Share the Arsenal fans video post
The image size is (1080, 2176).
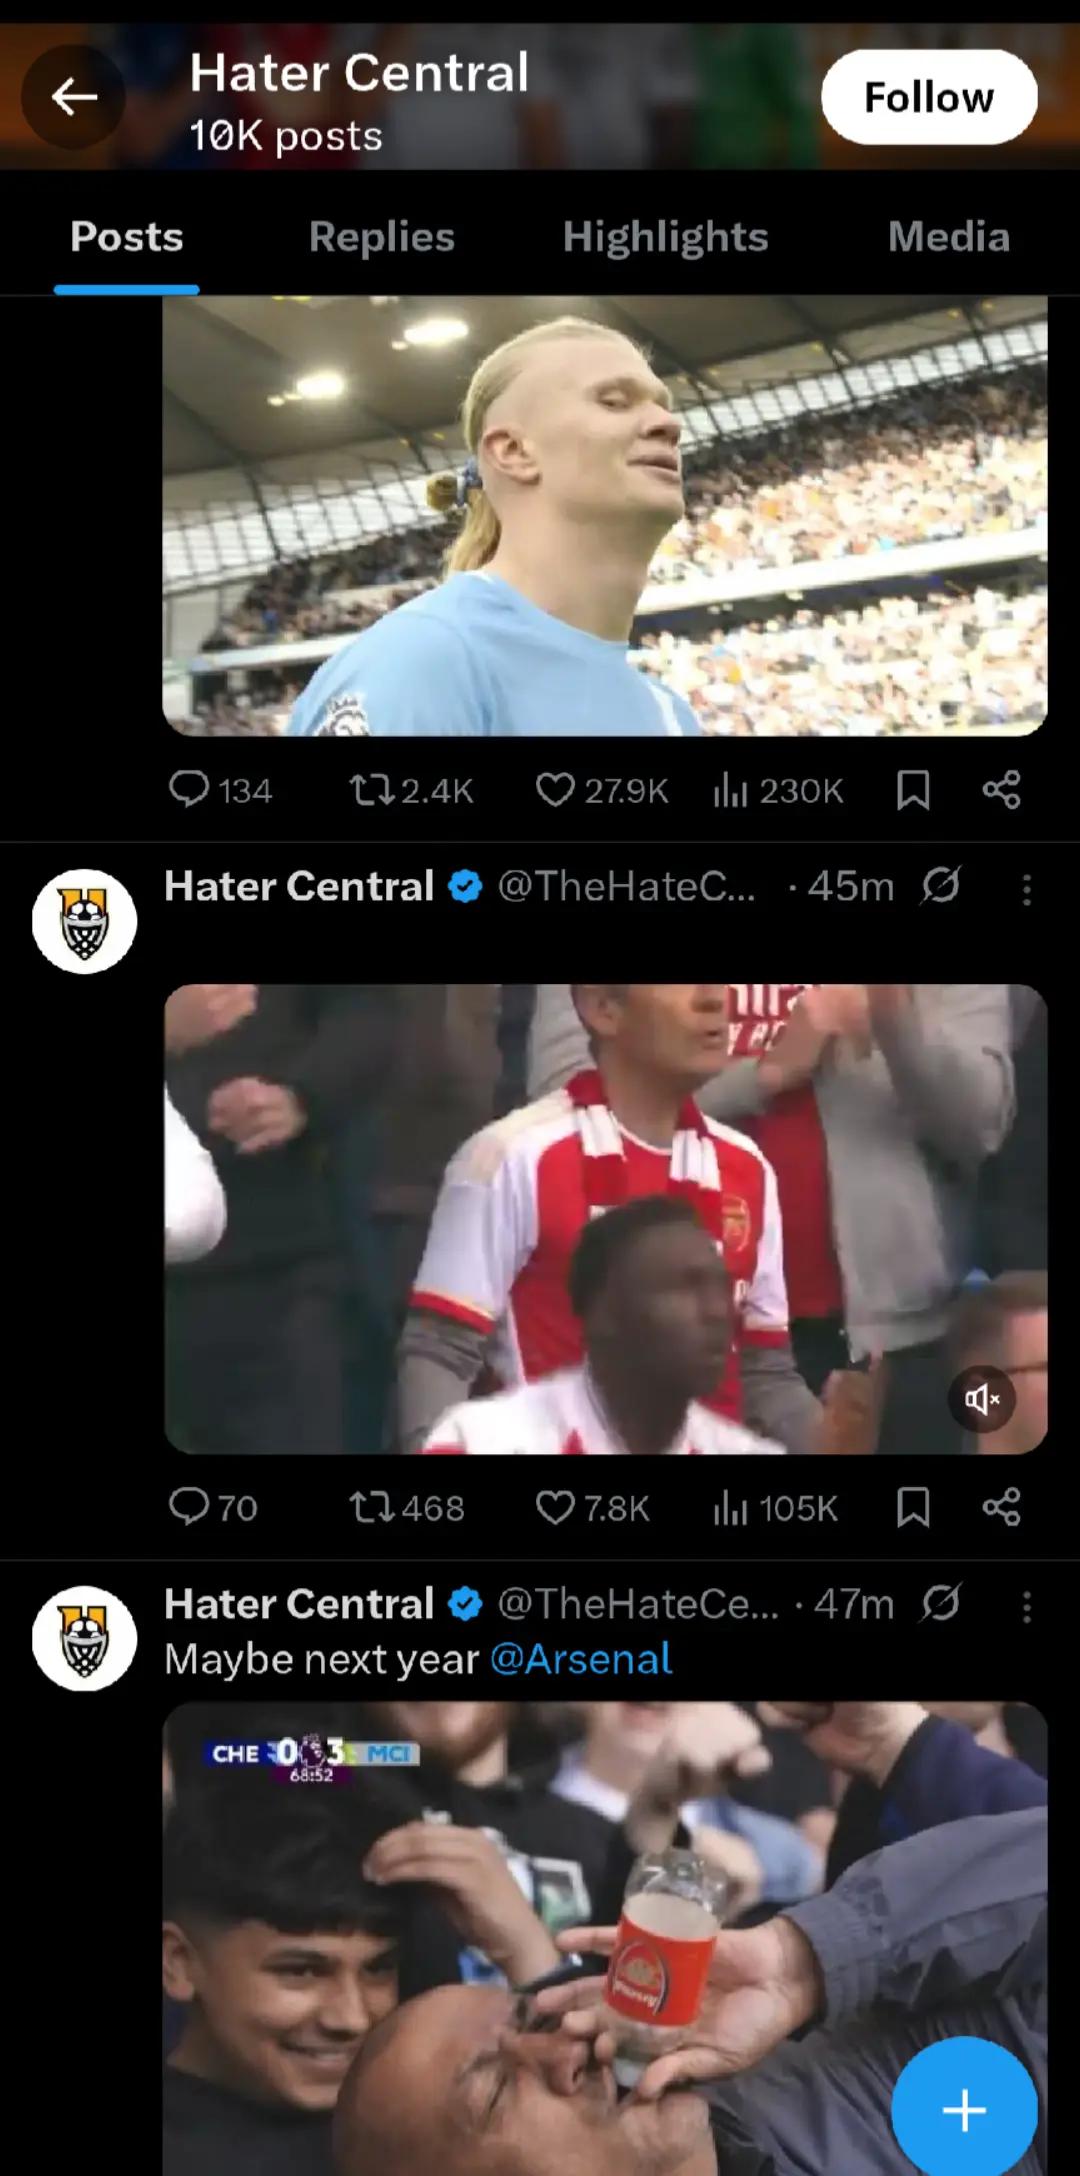point(1001,1507)
